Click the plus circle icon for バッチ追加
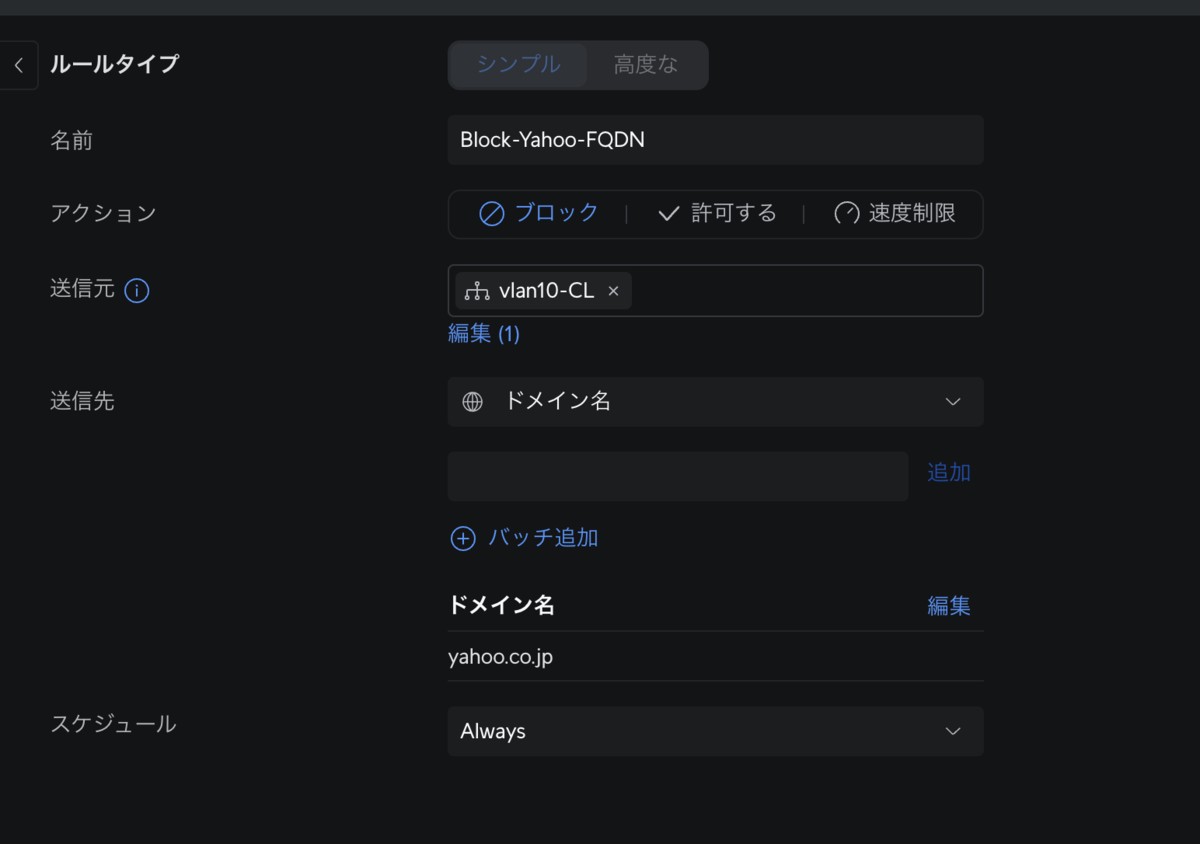This screenshot has width=1200, height=844. (x=463, y=539)
